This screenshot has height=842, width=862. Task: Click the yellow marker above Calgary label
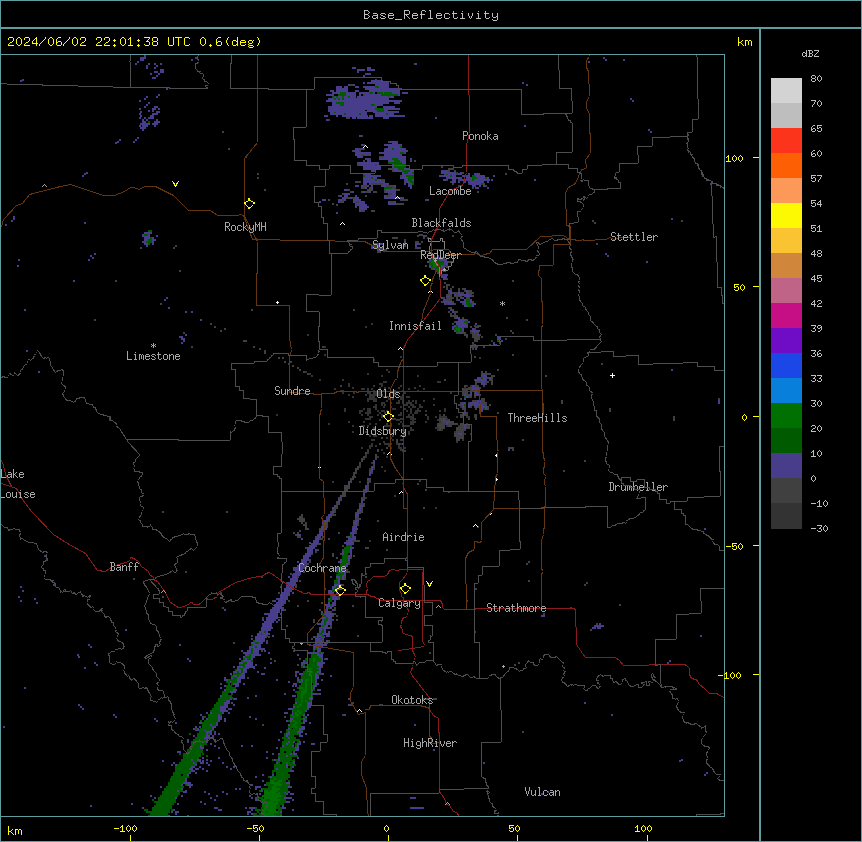[405, 589]
